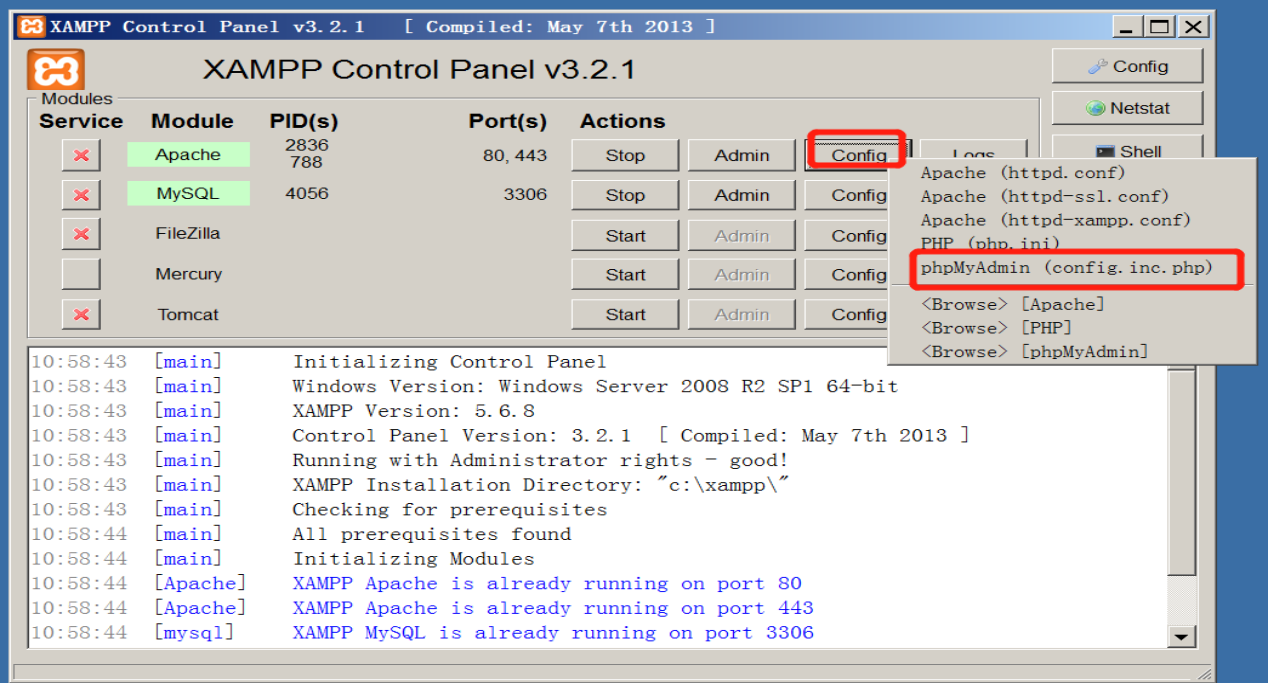The image size is (1268, 683).
Task: Click the title bar XAMPP icon
Action: 32,26
